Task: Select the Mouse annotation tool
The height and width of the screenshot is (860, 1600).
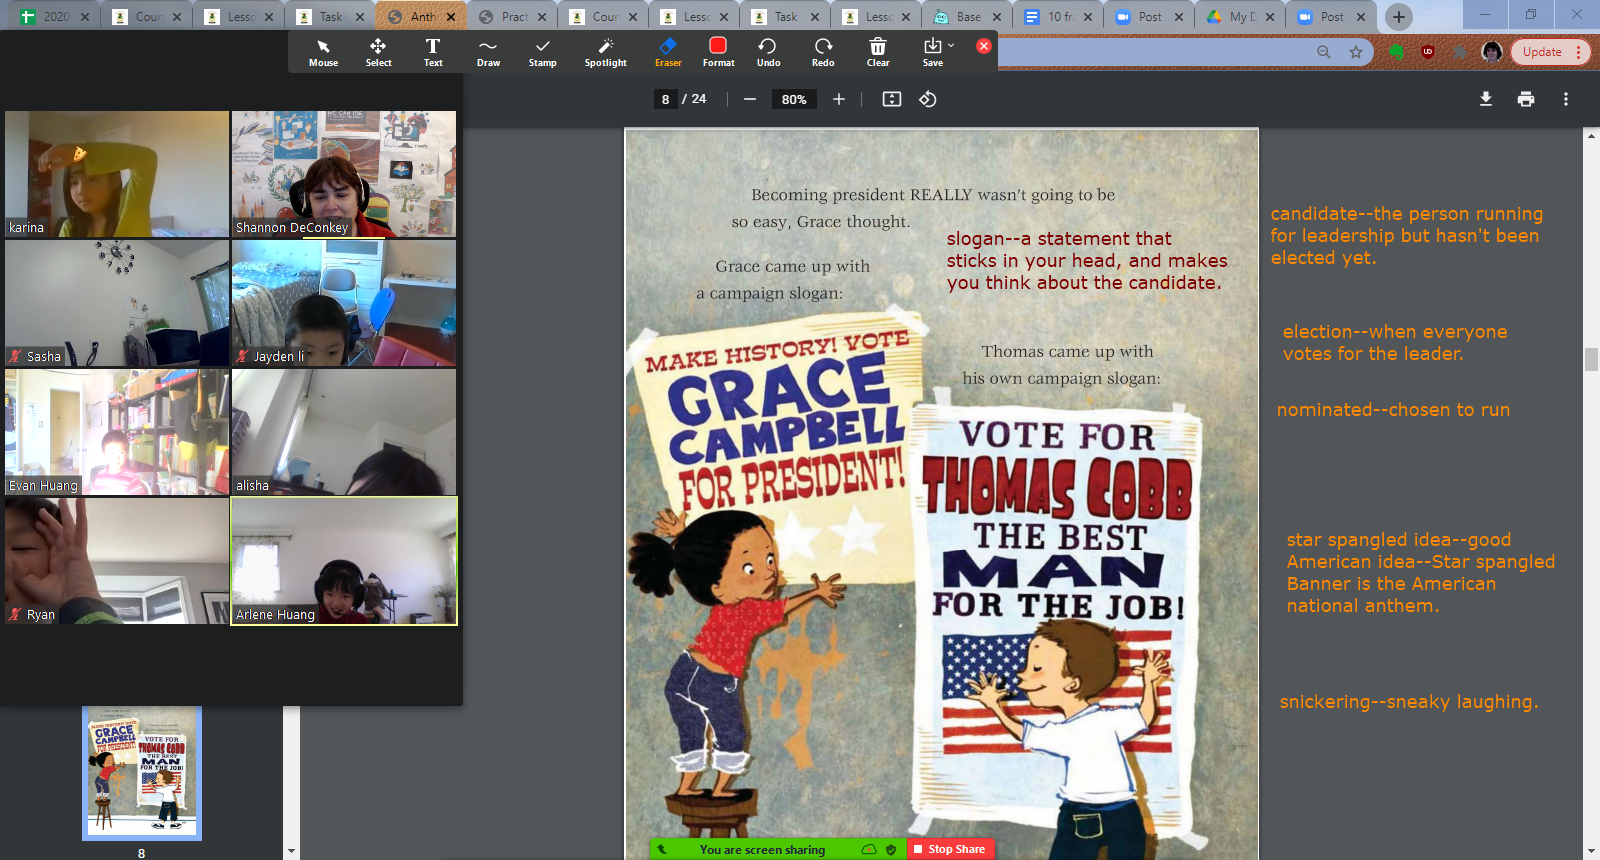Action: (323, 52)
